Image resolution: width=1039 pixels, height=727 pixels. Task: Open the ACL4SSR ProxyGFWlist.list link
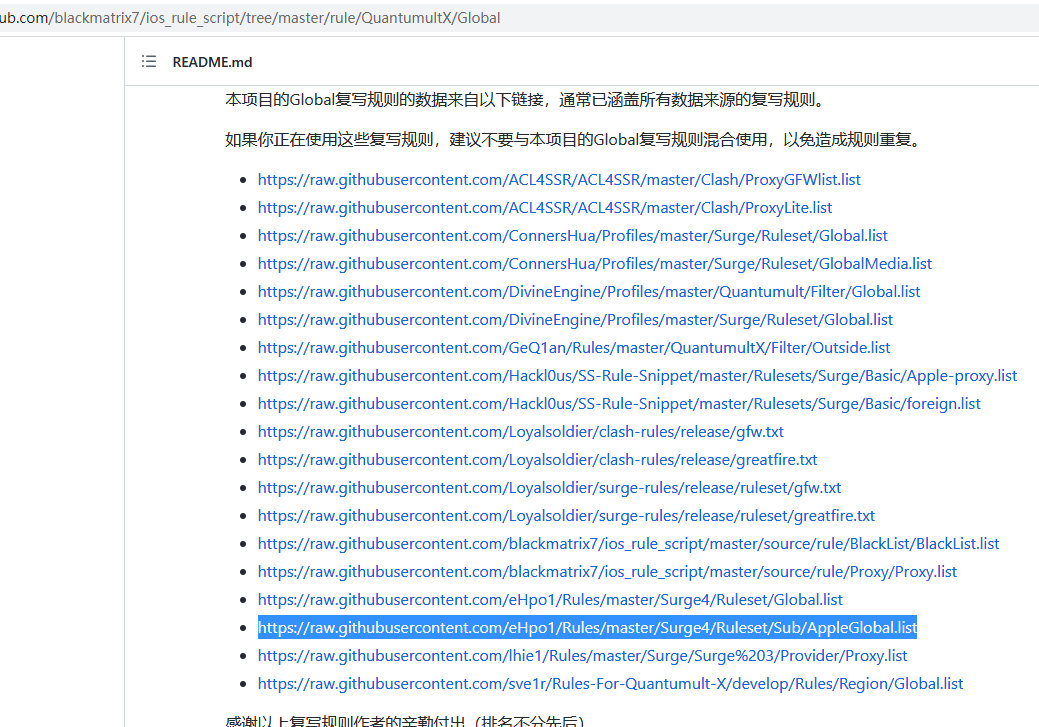point(559,179)
